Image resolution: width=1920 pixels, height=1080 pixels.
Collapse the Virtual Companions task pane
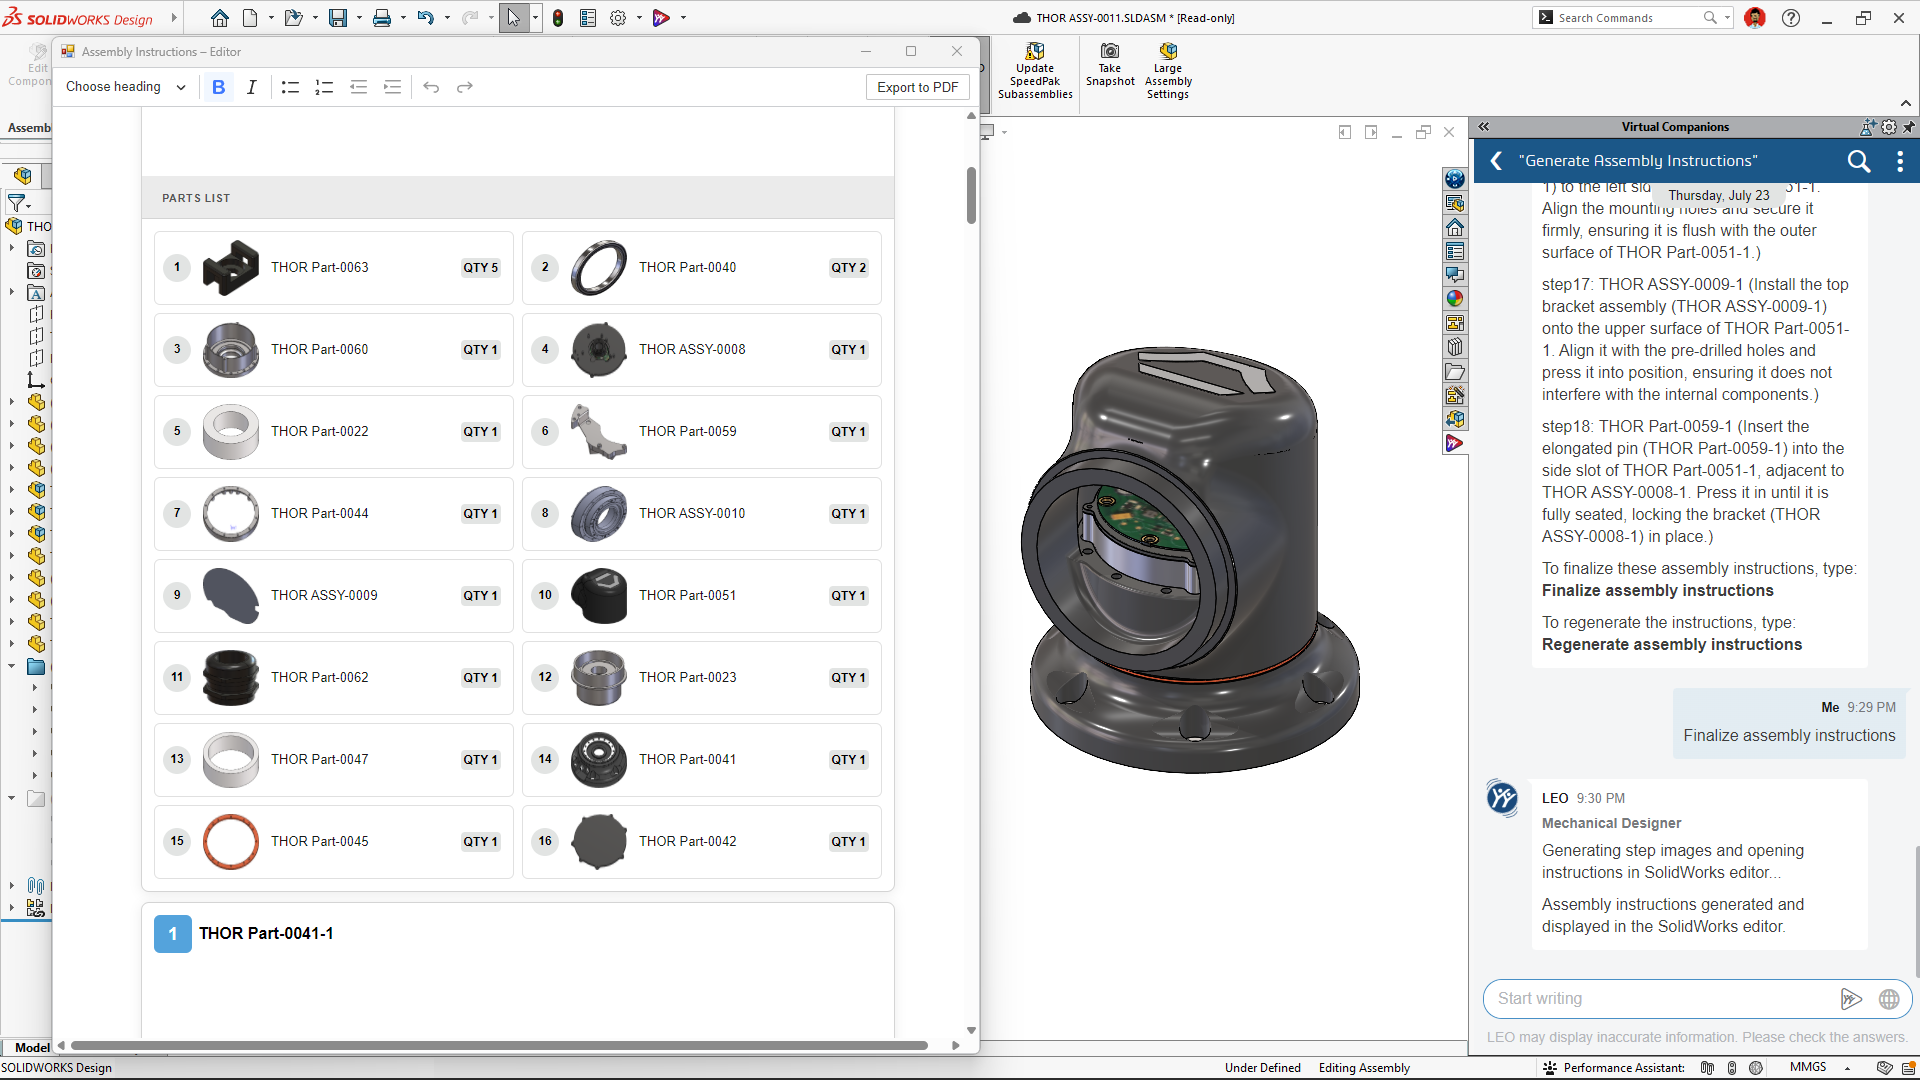pos(1484,127)
